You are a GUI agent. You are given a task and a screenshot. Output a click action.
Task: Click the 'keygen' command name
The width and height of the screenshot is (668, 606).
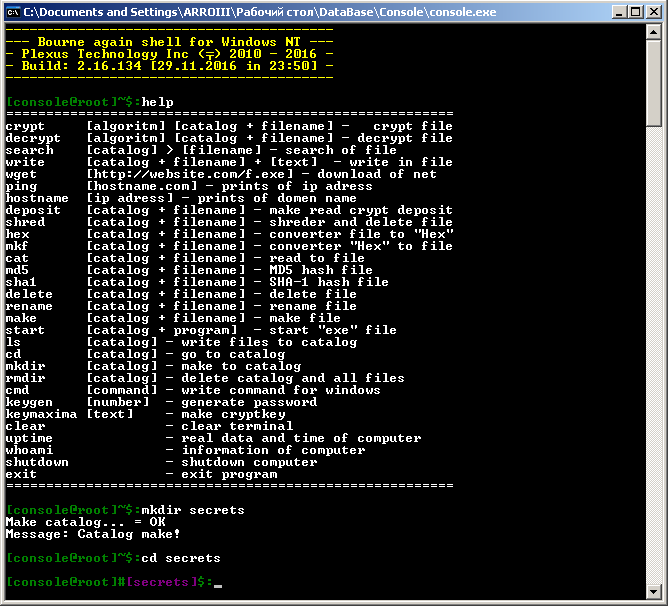tap(29, 402)
